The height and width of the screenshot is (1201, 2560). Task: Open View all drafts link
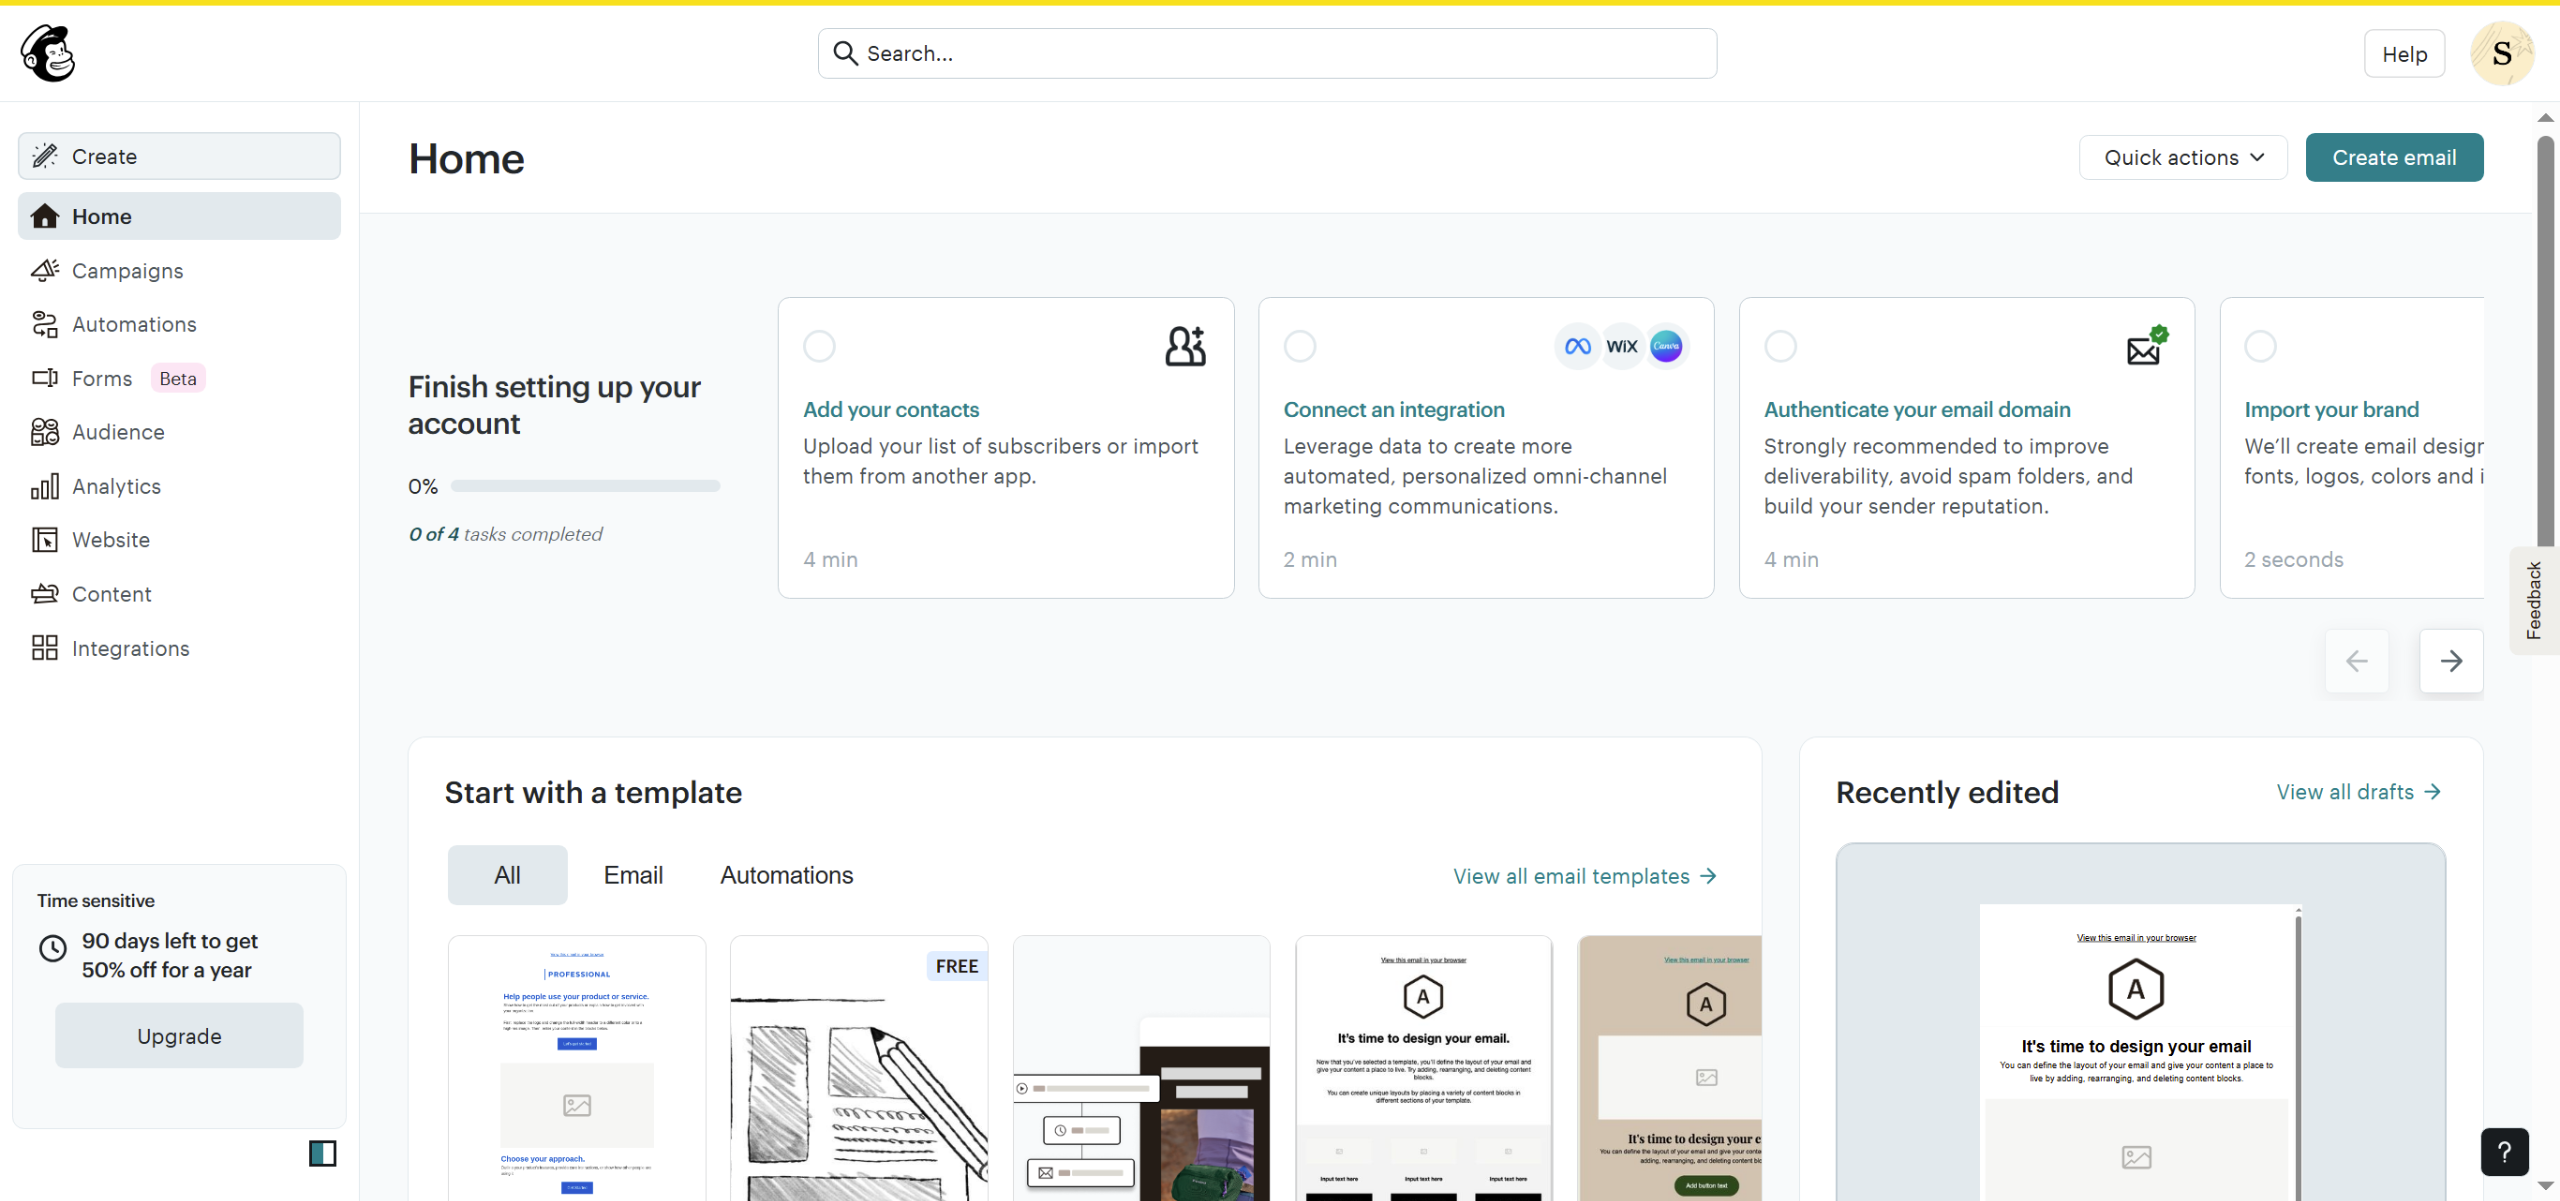[x=2358, y=792]
